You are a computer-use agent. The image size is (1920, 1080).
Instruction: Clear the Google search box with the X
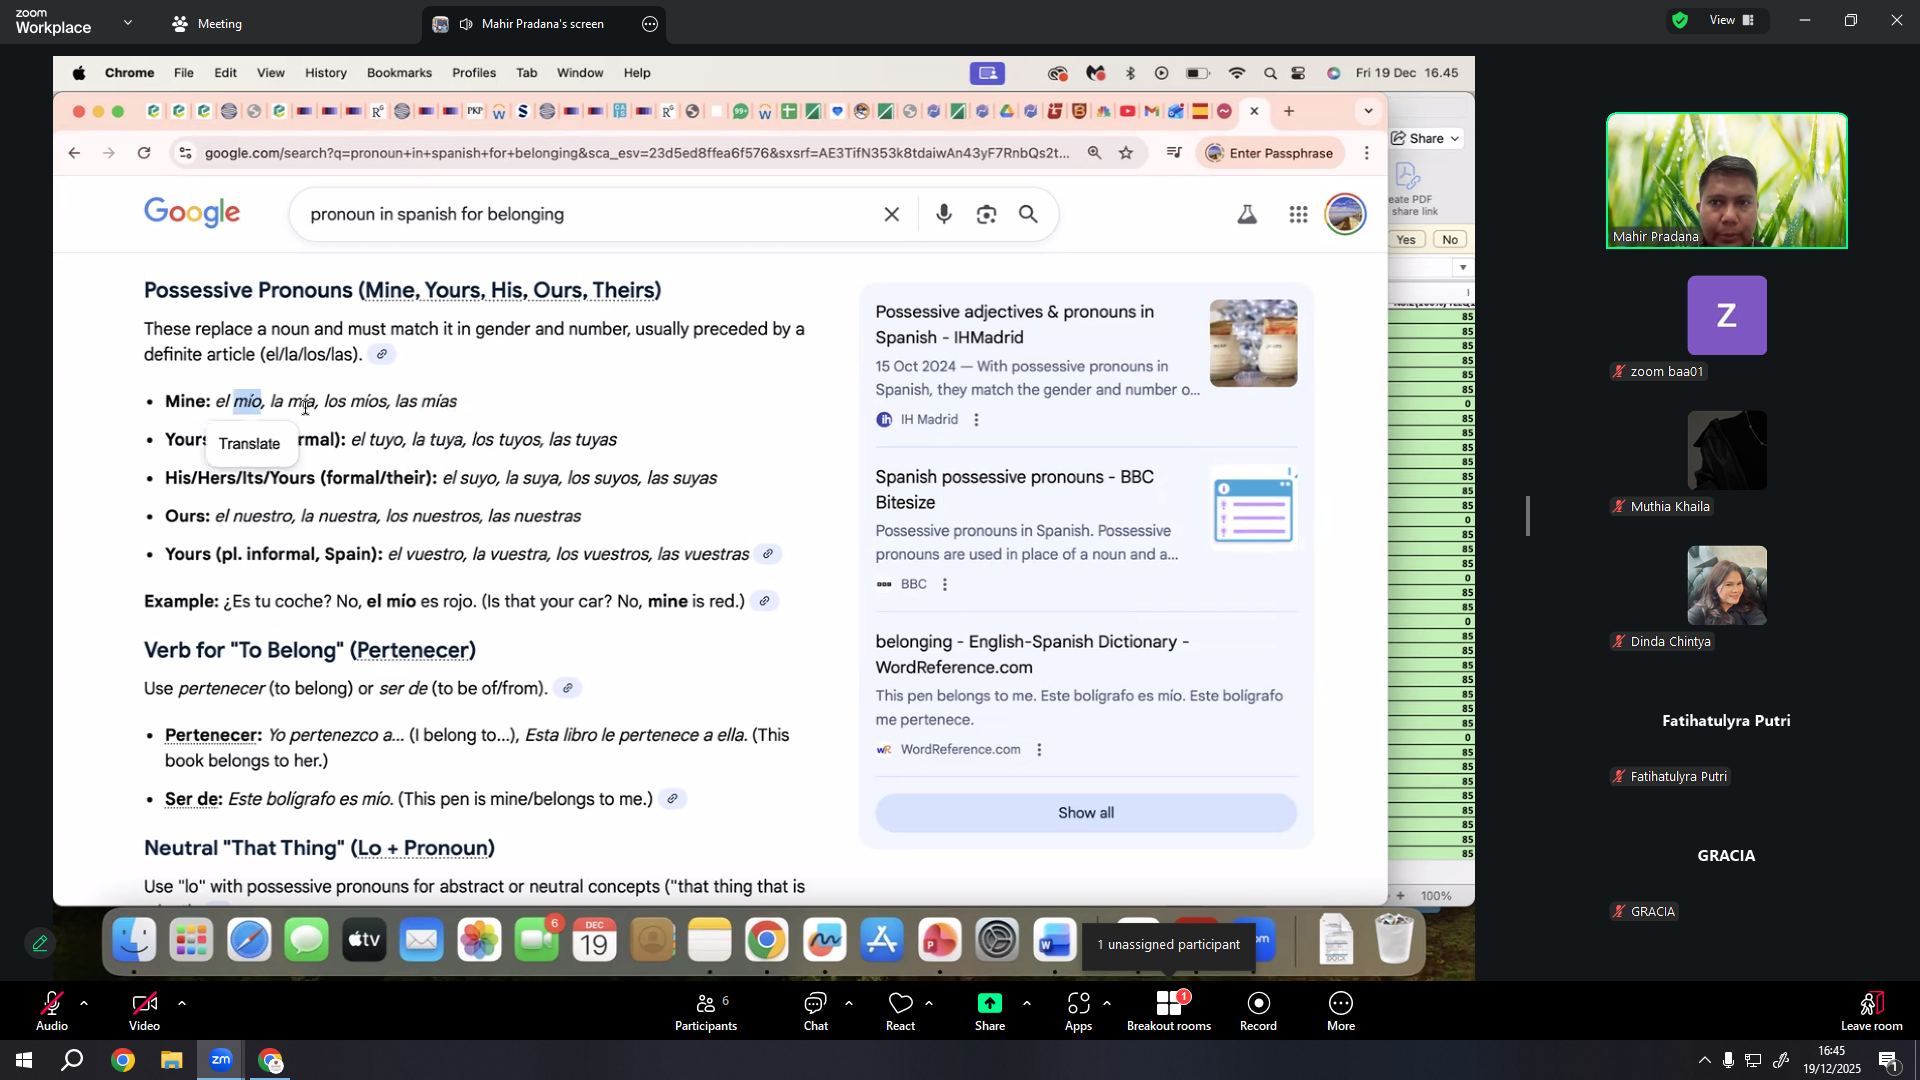point(892,214)
